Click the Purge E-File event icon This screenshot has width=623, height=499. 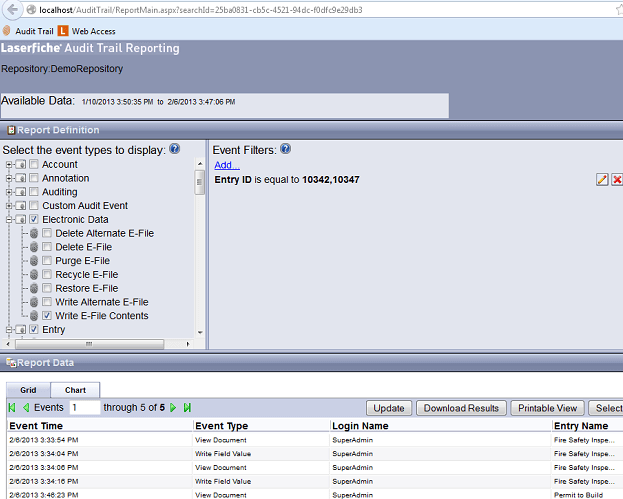click(x=34, y=261)
